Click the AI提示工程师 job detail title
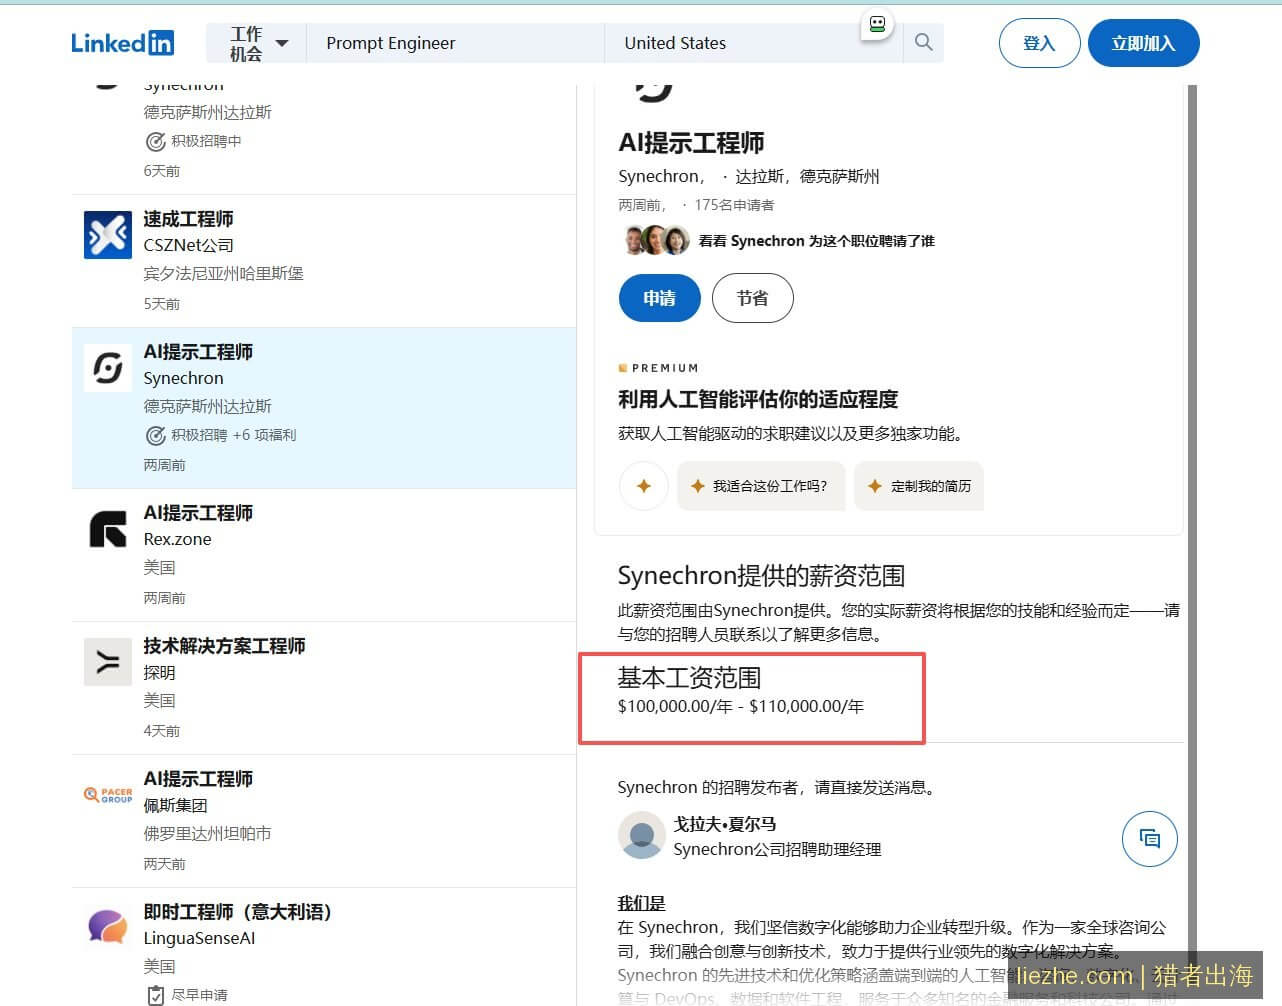Screen dimensions: 1282x1006 pos(691,143)
